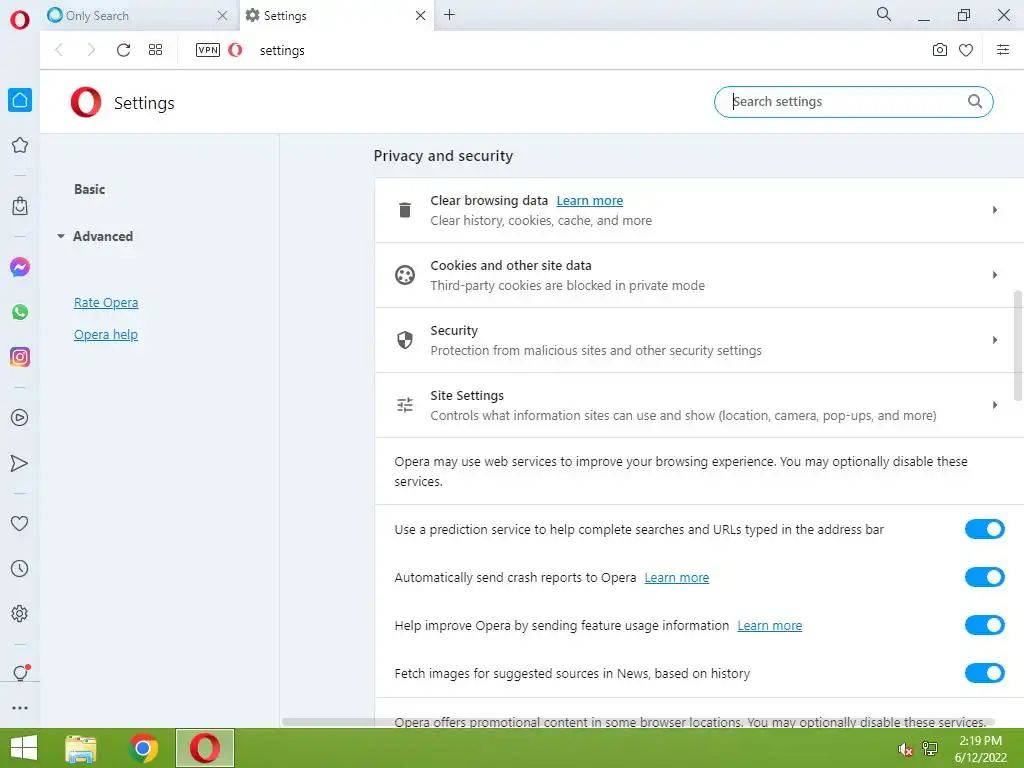Open the Opera main menu logo

pyautogui.click(x=20, y=20)
